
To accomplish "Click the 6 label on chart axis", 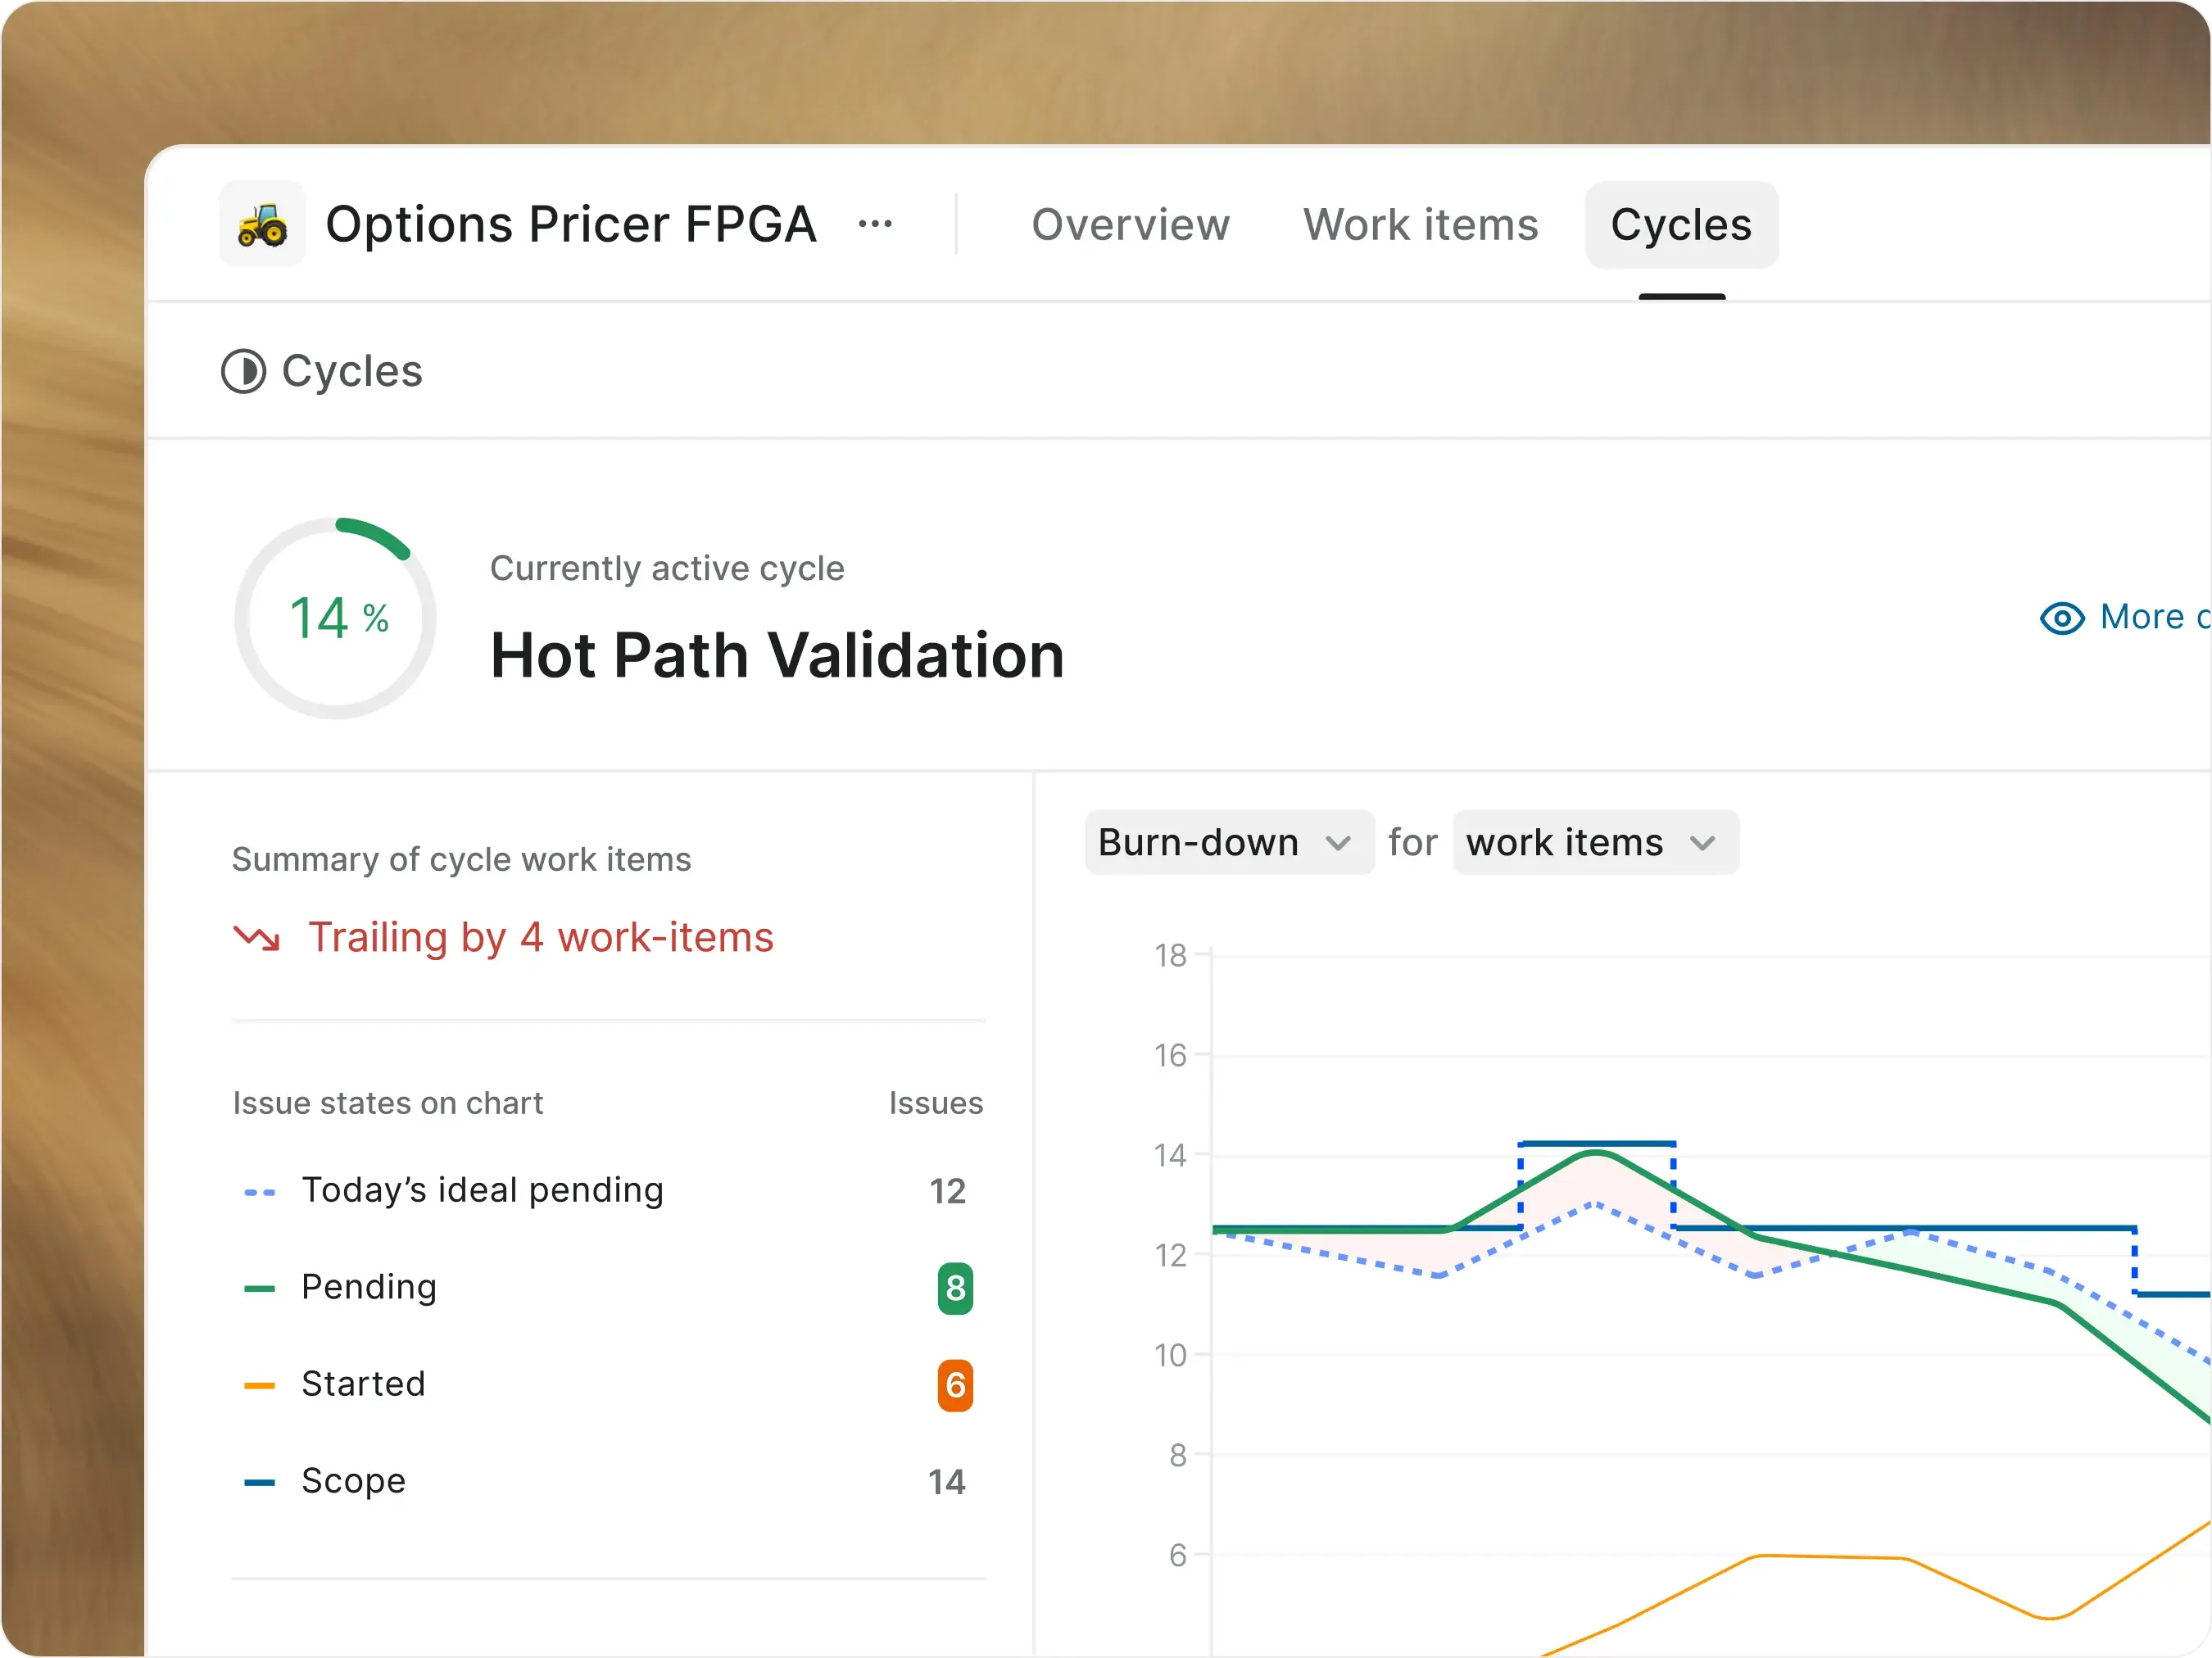I will pos(1178,1556).
